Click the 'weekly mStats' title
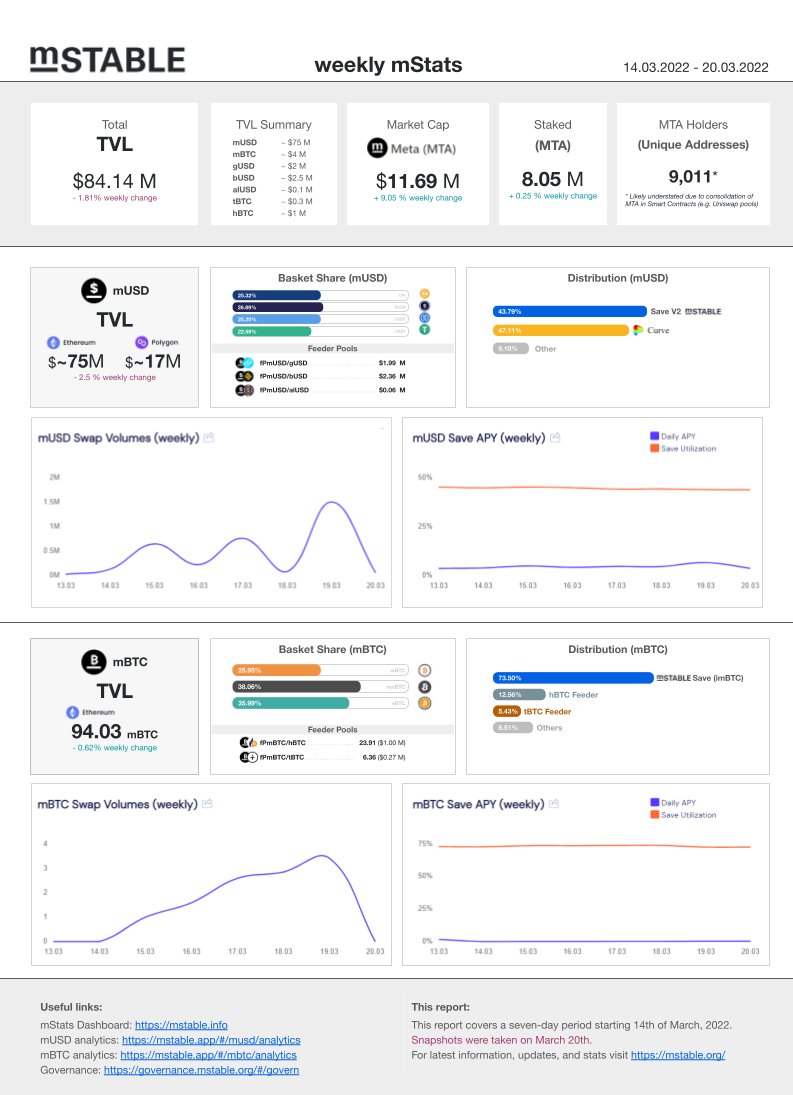Screen dimensions: 793x1095 coord(388,65)
